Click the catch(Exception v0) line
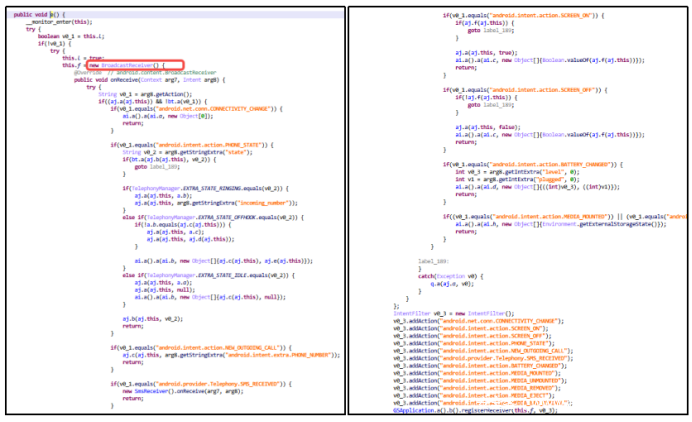The image size is (692, 422). [x=456, y=275]
